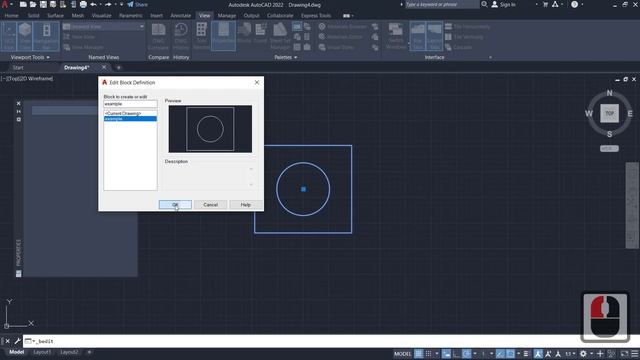Toggle Tool Palettes ribbon button
This screenshot has width=640, height=360.
[x=201, y=36]
